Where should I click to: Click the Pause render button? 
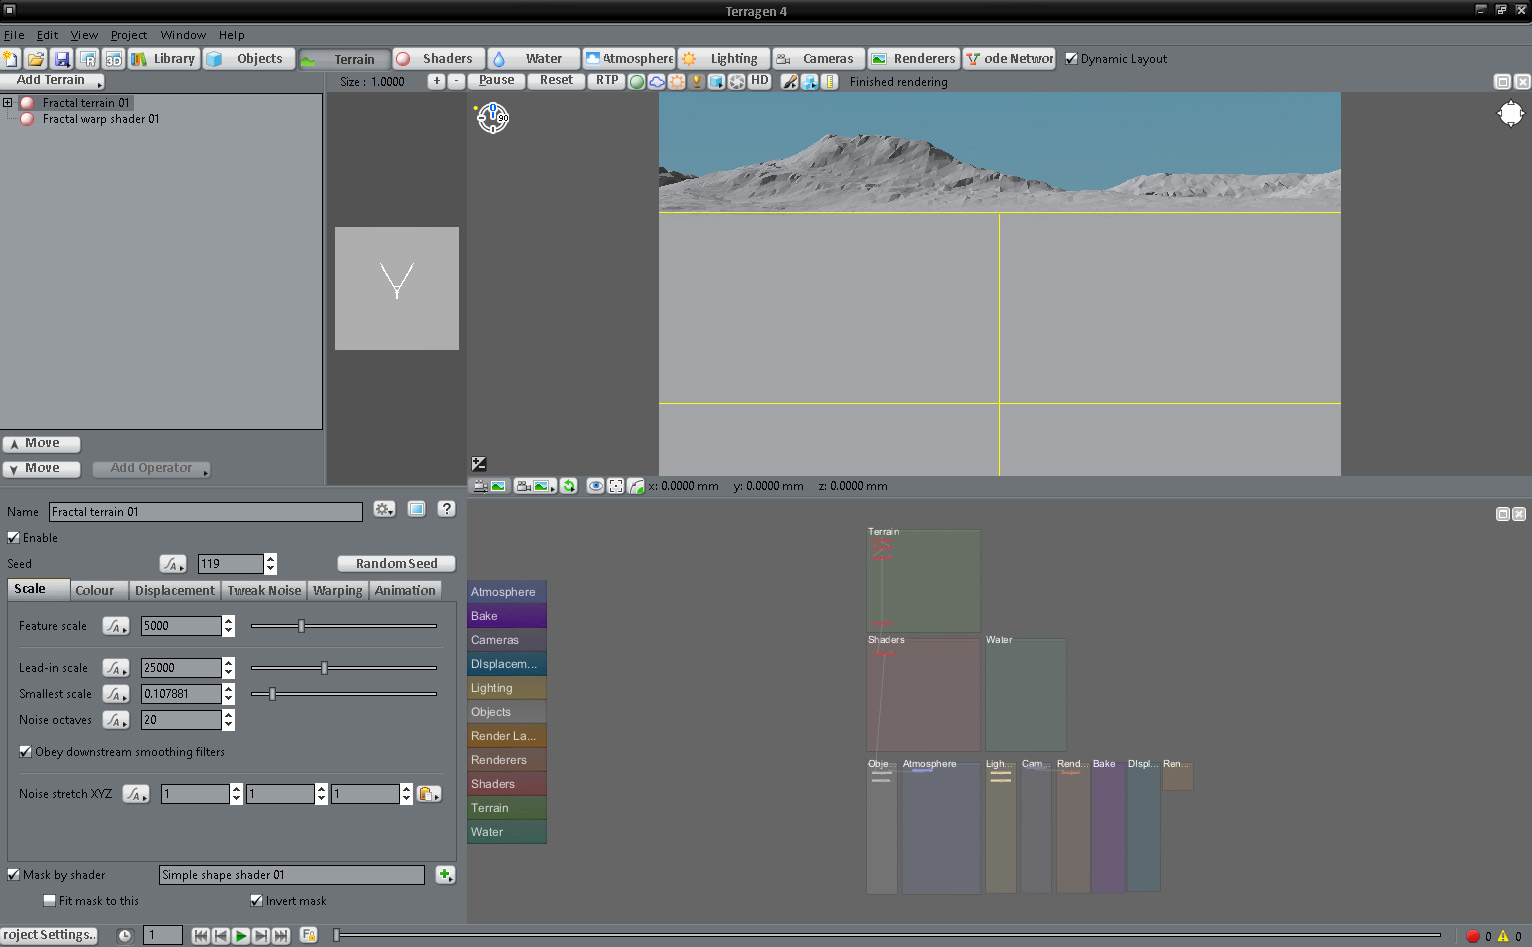(x=497, y=81)
